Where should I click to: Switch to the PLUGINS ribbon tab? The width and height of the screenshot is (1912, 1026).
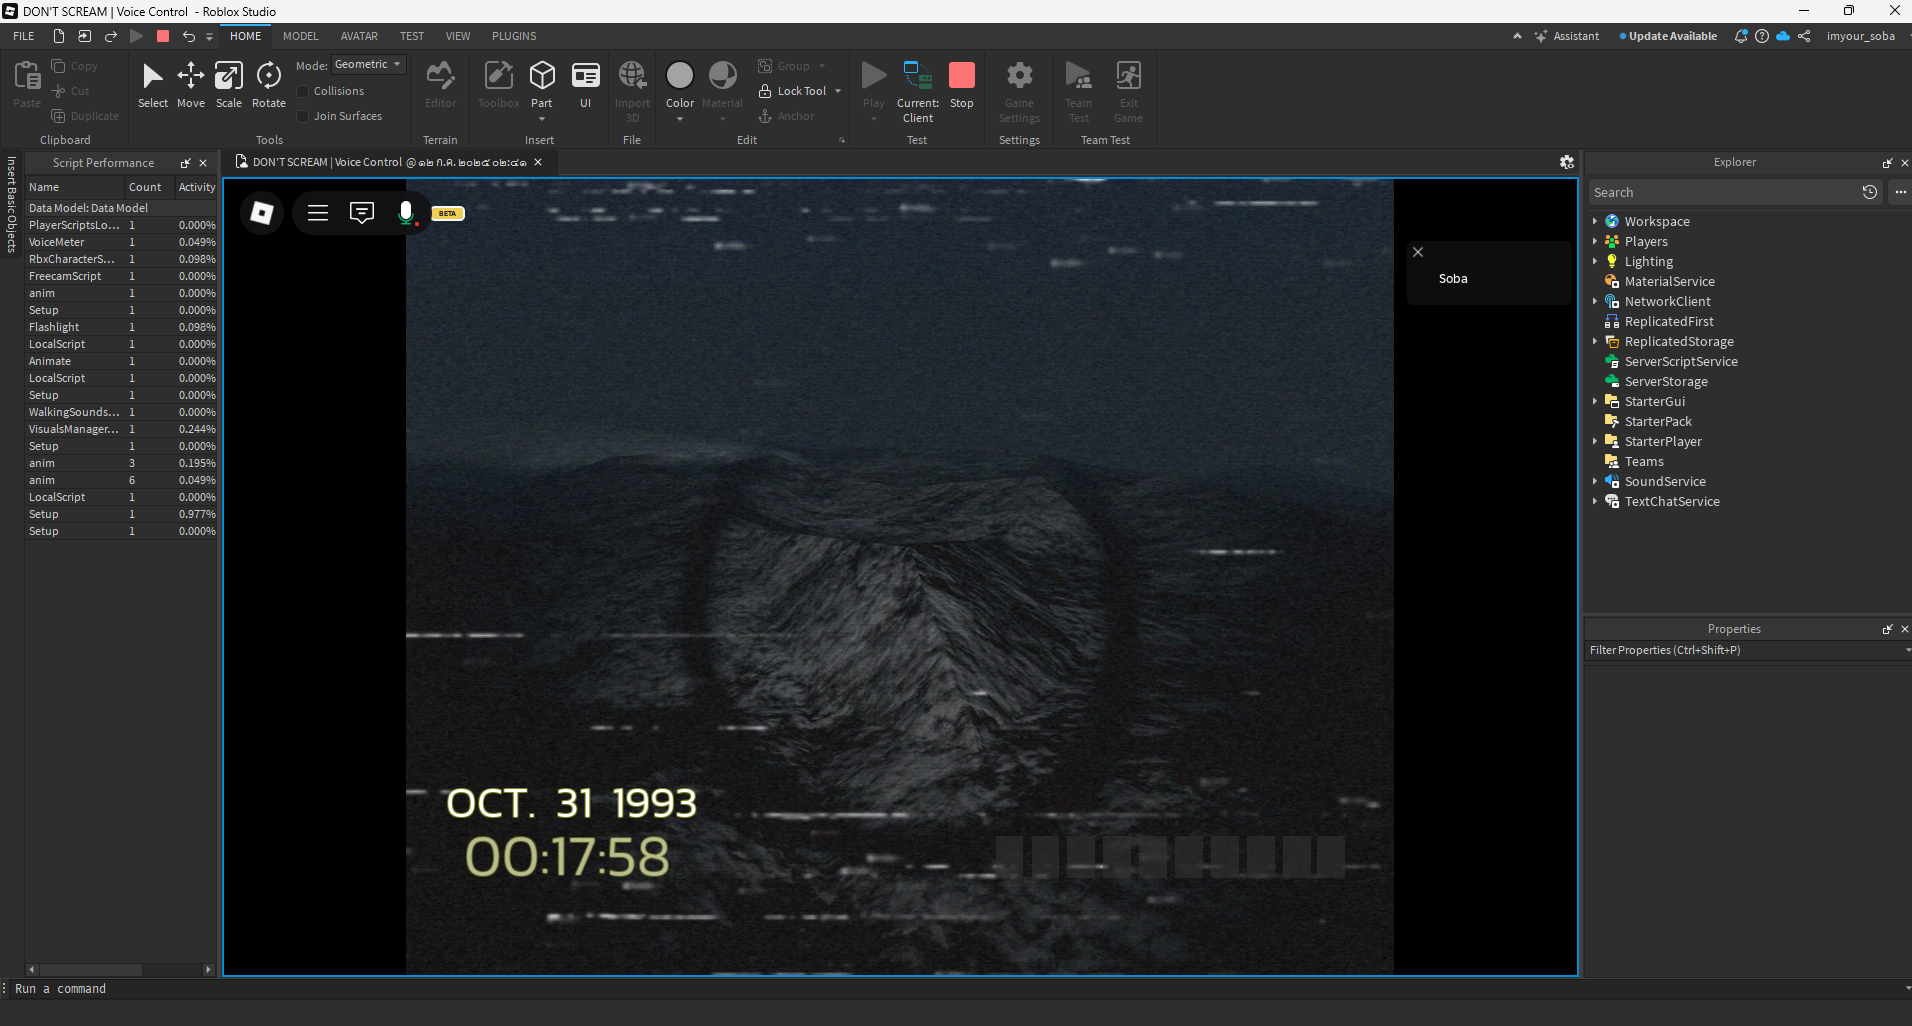[514, 36]
